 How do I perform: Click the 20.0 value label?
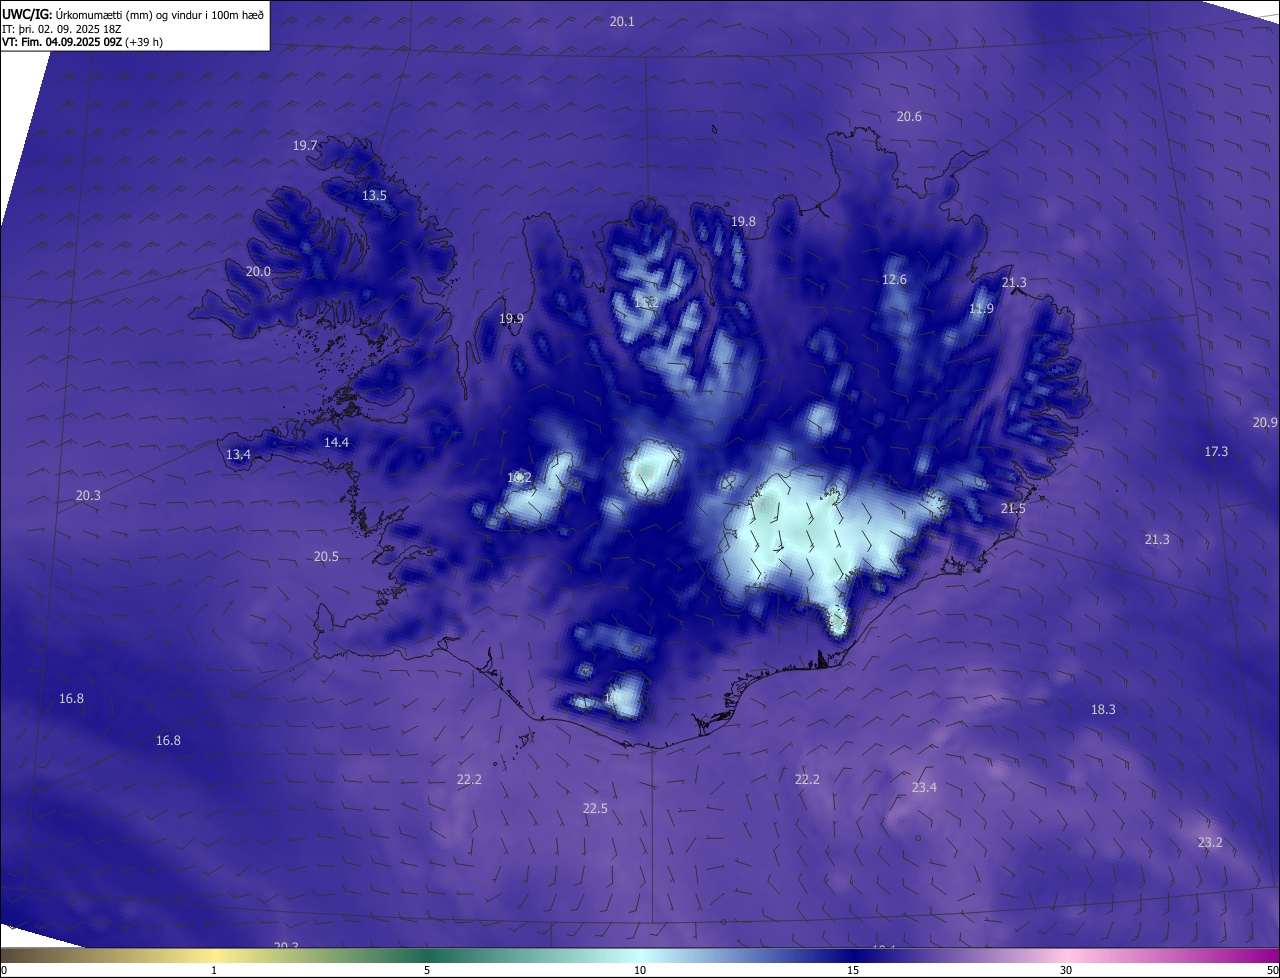258,272
